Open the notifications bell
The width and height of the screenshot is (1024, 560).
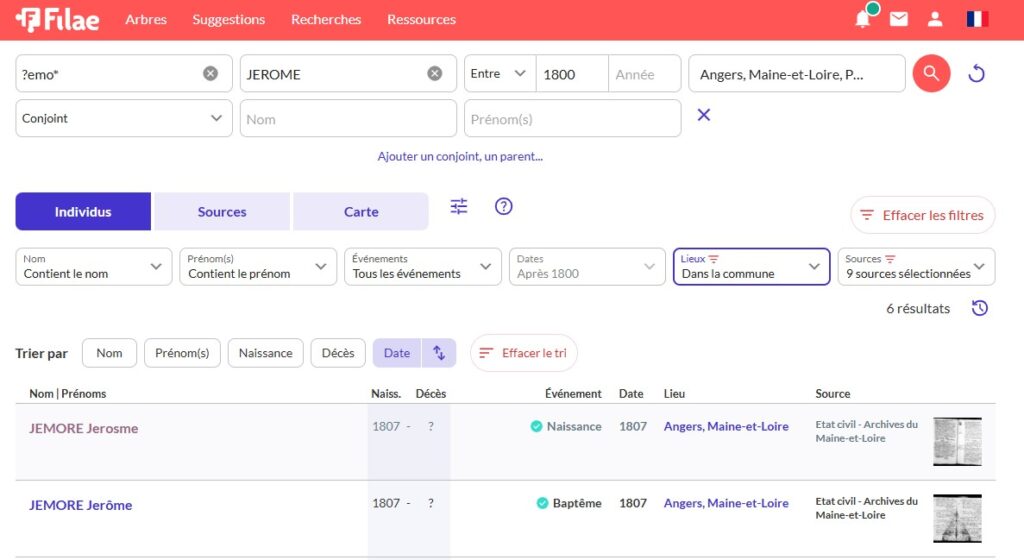pos(862,19)
